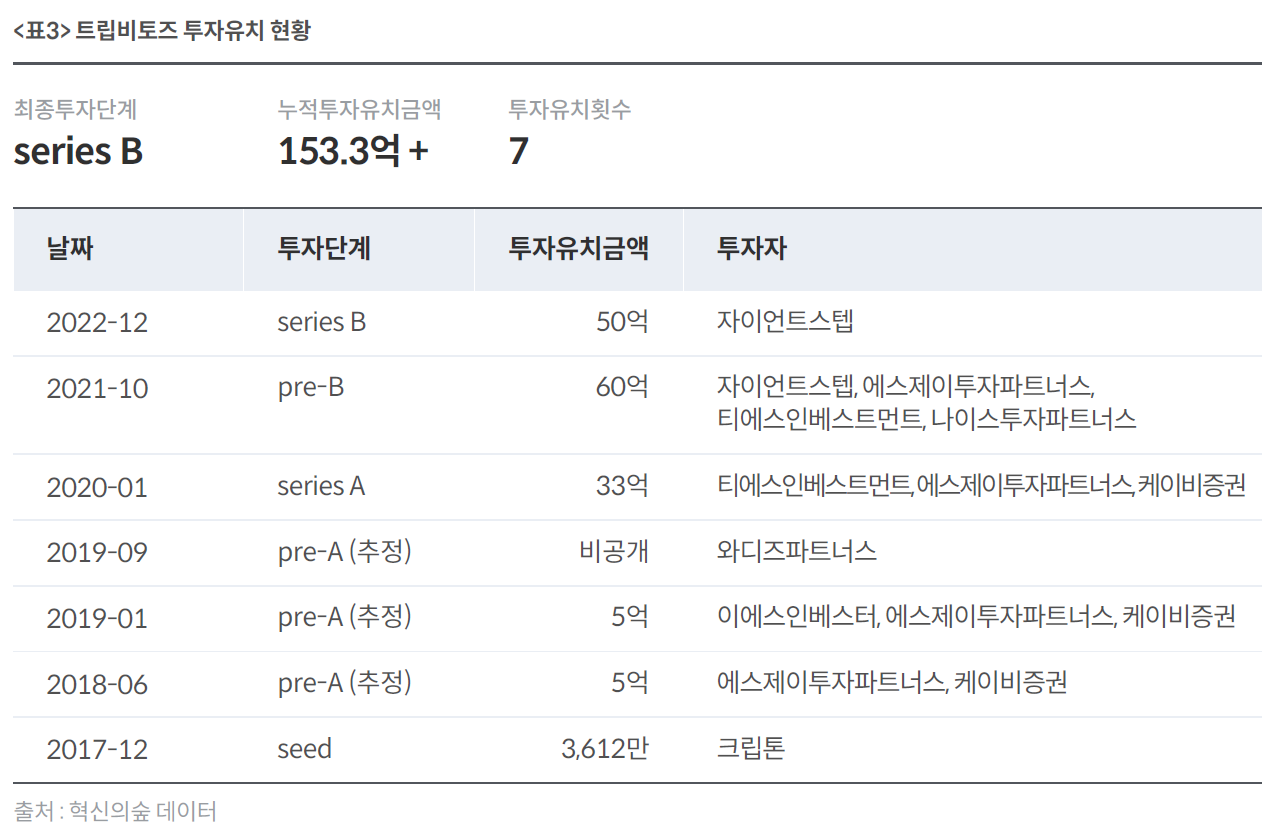Click the 비공개 amount cell
1273x829 pixels.
(x=614, y=552)
